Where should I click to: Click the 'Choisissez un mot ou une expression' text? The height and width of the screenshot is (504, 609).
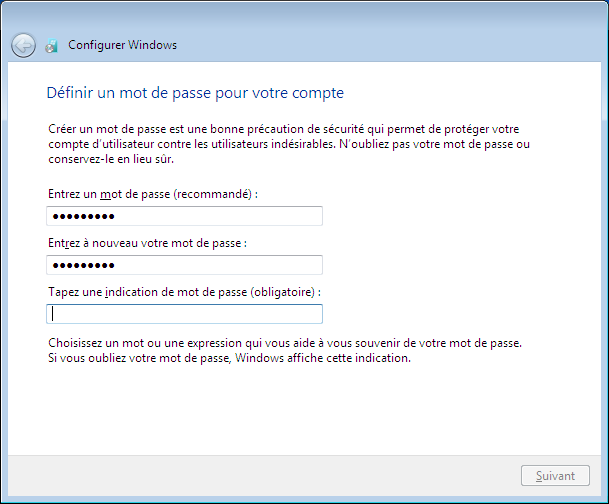pyautogui.click(x=284, y=343)
